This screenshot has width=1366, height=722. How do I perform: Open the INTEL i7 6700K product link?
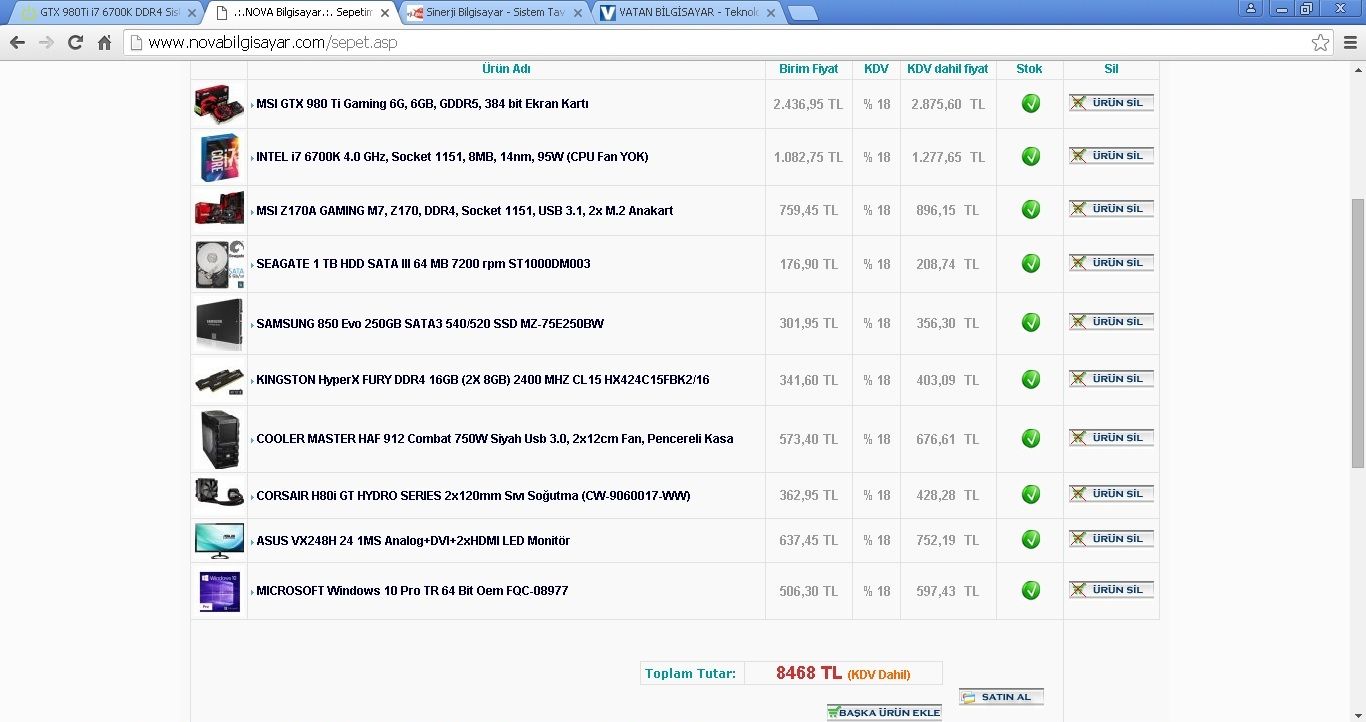click(x=452, y=157)
